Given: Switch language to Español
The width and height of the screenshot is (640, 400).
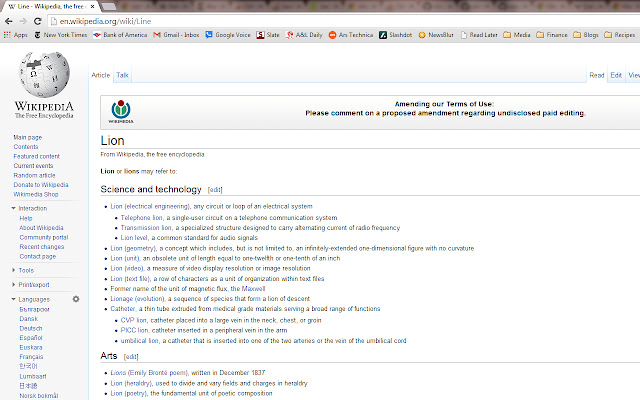Looking at the screenshot, I should click(x=31, y=338).
